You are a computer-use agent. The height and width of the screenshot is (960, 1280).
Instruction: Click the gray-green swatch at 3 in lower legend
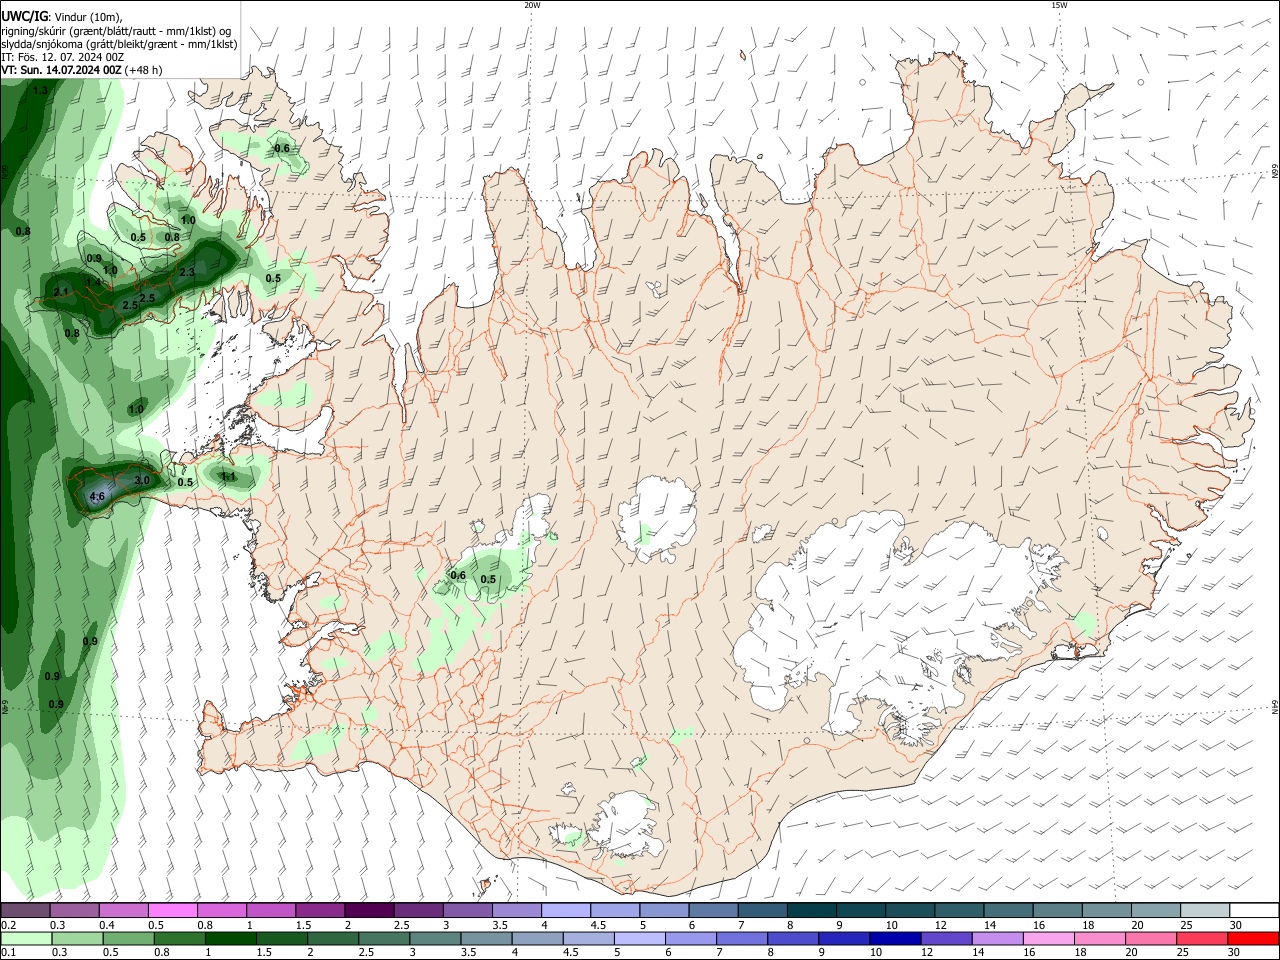(435, 938)
